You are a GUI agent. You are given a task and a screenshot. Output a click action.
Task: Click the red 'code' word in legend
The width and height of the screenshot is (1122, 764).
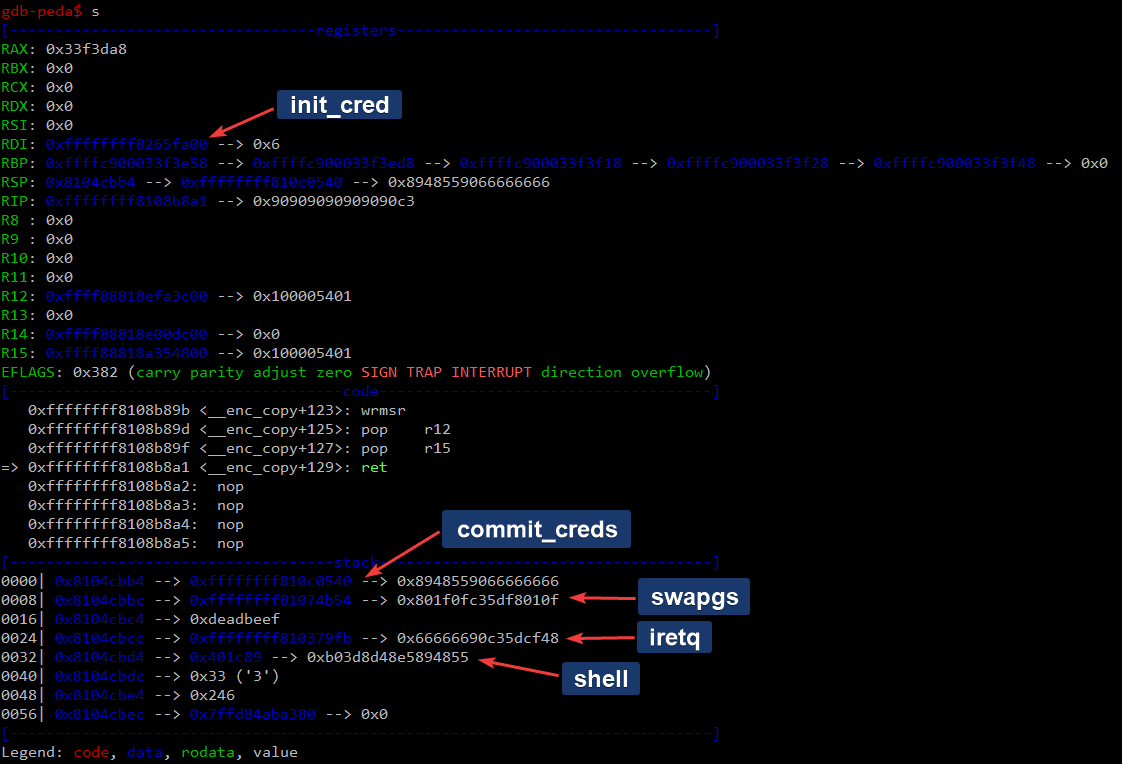[91, 752]
